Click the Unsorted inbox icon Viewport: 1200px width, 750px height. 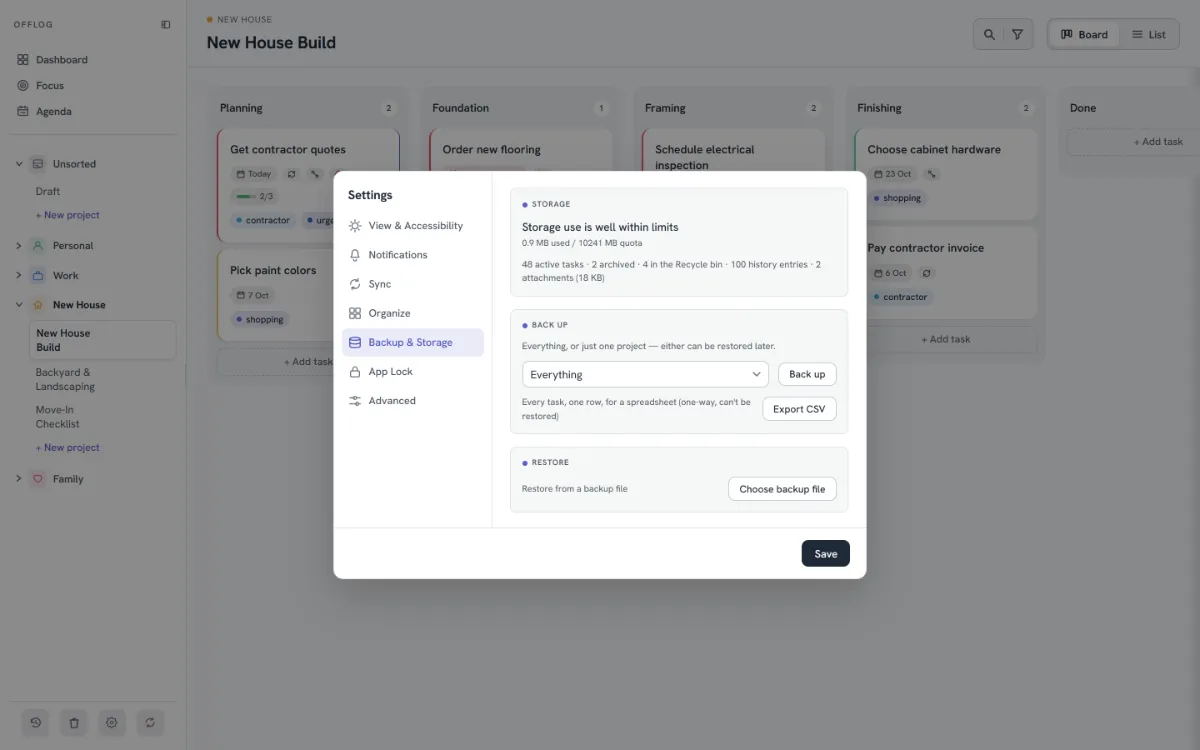(38, 164)
